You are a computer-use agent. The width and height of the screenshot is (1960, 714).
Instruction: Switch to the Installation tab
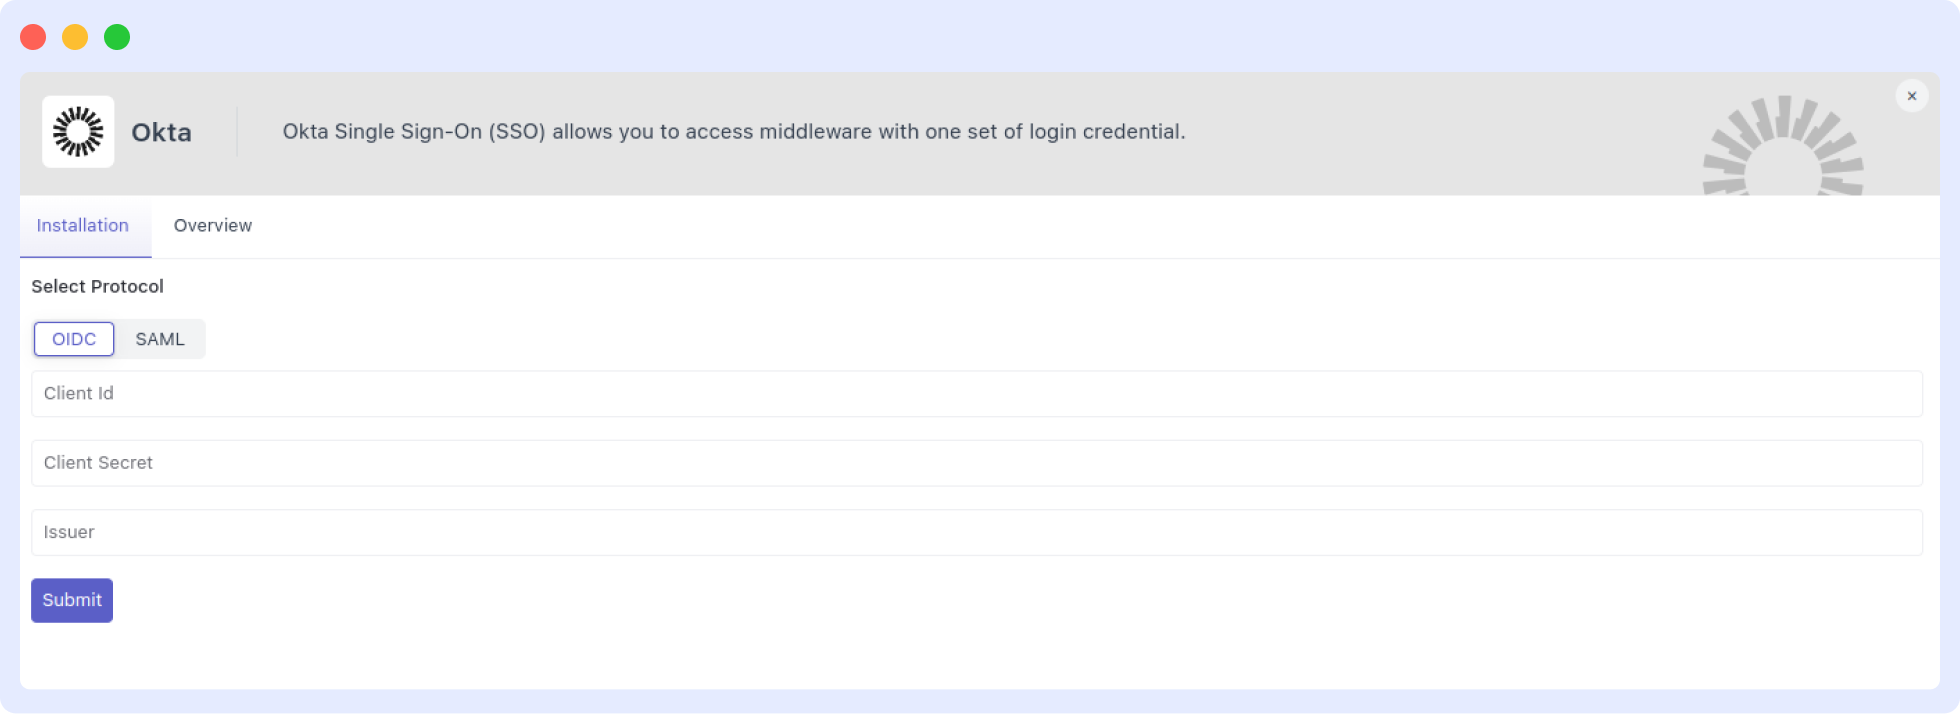pyautogui.click(x=83, y=226)
